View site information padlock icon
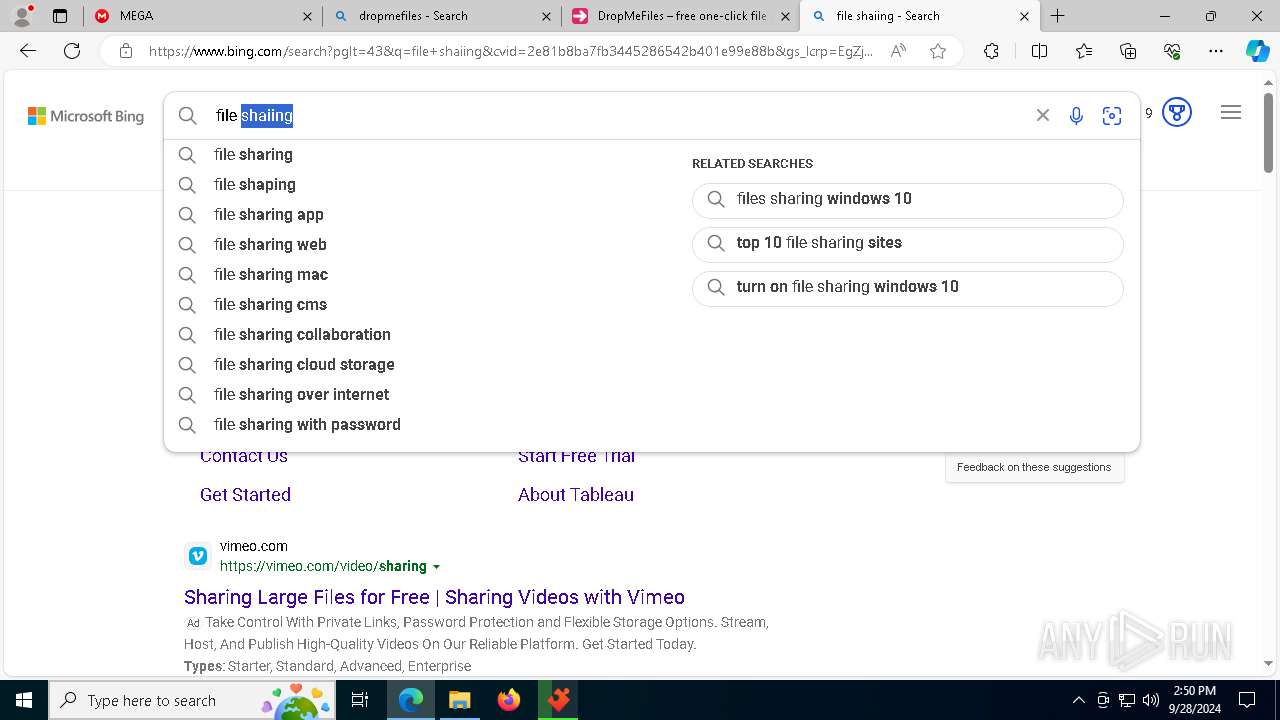The width and height of the screenshot is (1280, 720). [126, 51]
